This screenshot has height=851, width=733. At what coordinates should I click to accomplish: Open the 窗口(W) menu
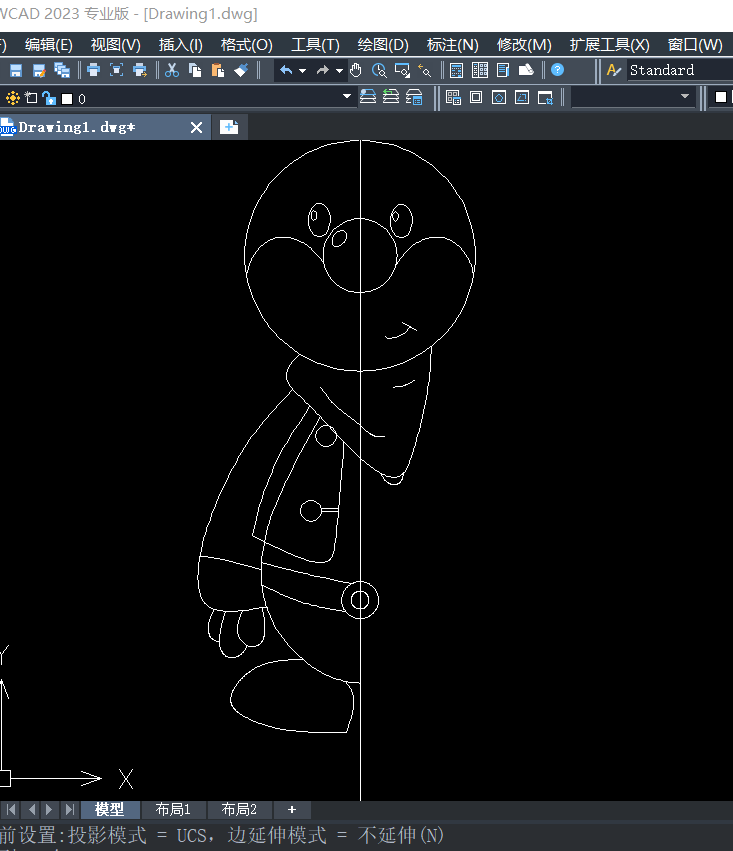695,45
